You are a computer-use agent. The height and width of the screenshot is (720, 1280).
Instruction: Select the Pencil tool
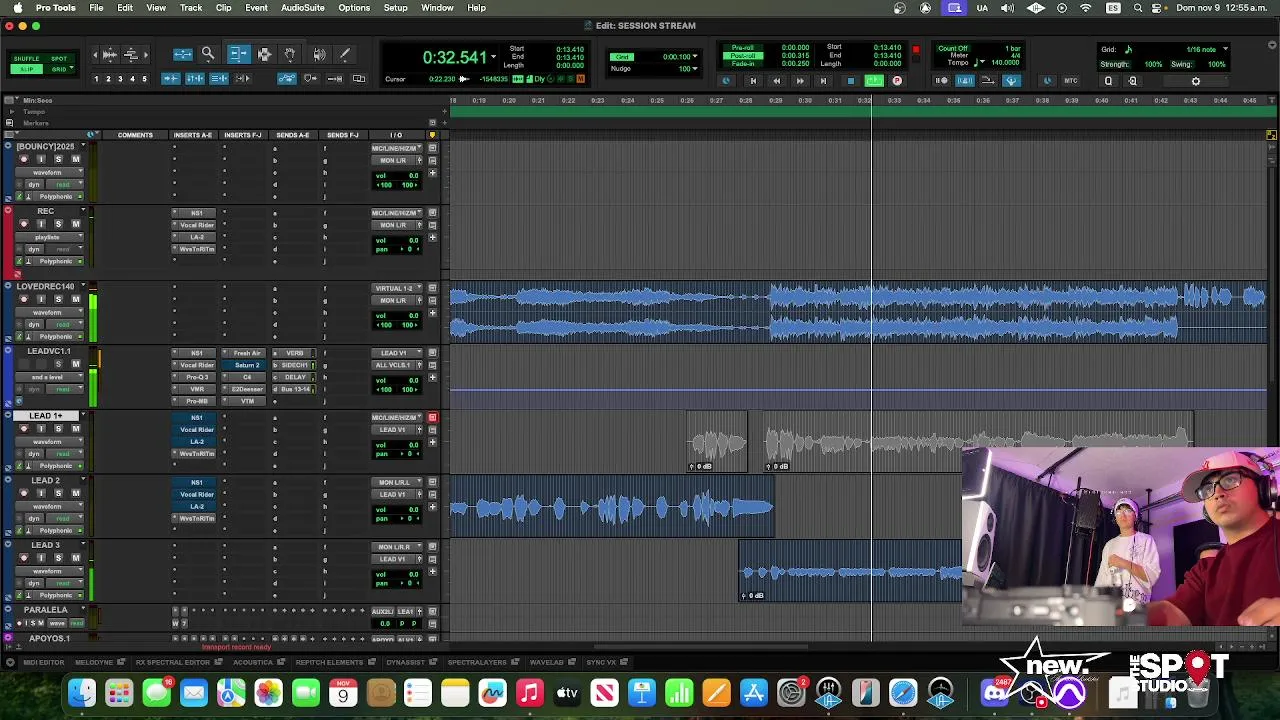pyautogui.click(x=345, y=54)
